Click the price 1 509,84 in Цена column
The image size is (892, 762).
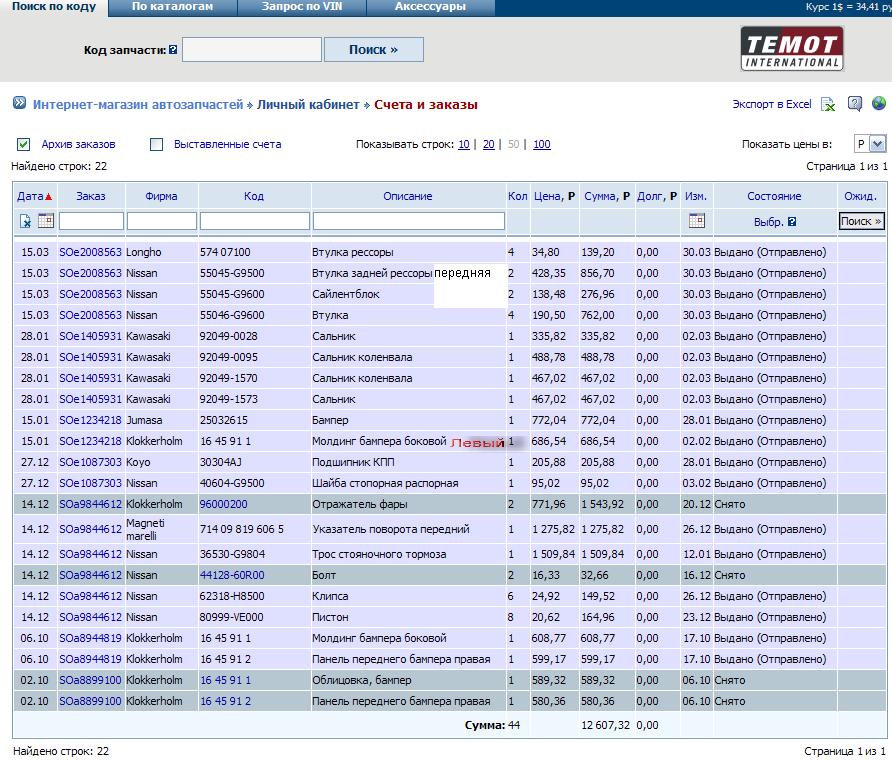[554, 554]
